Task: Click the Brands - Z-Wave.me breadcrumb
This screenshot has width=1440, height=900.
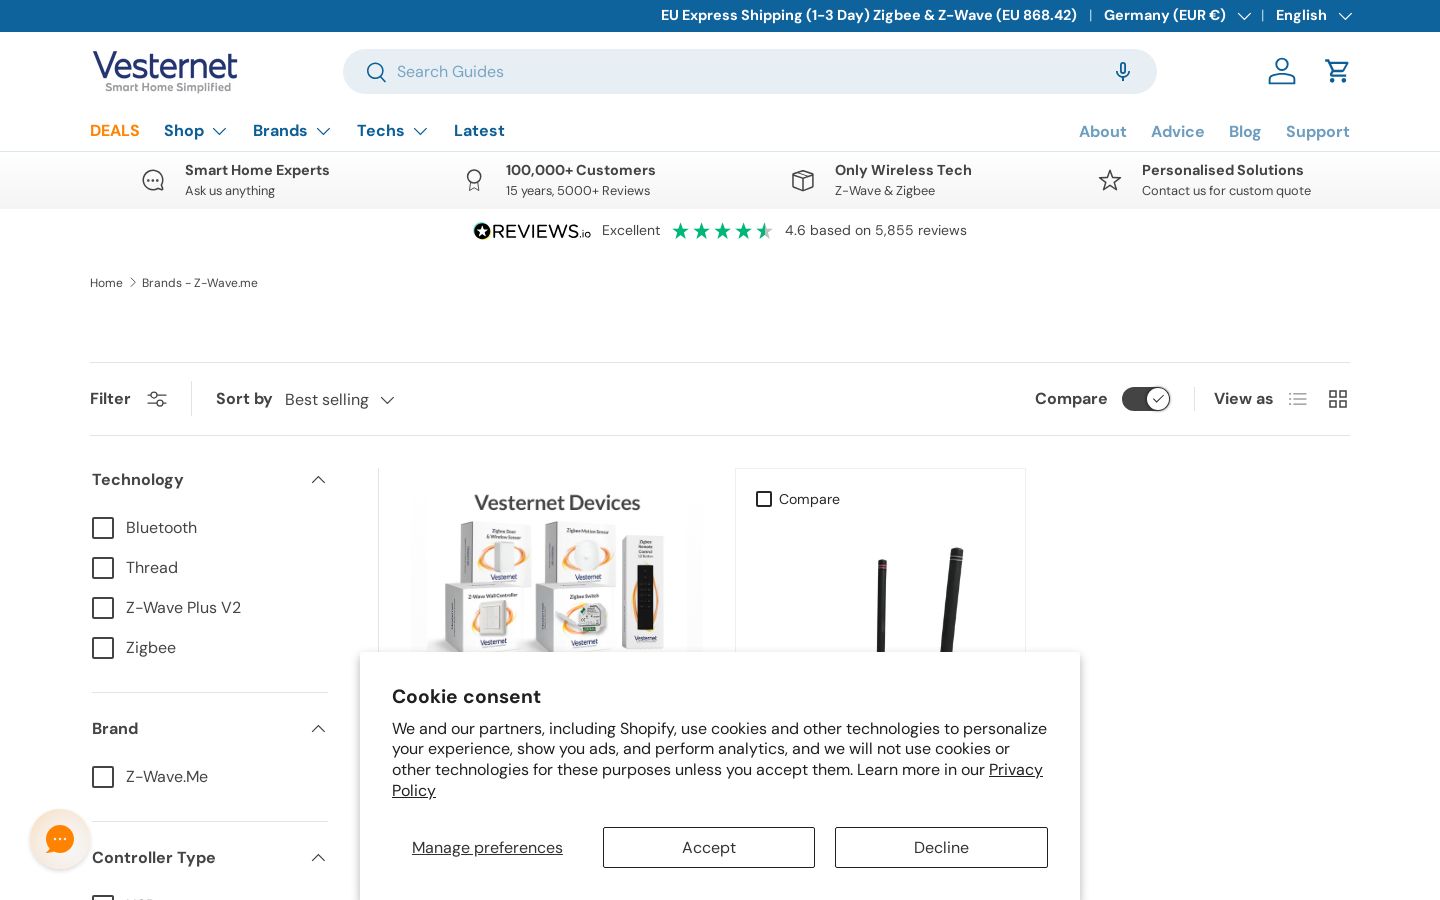Action: pyautogui.click(x=200, y=283)
